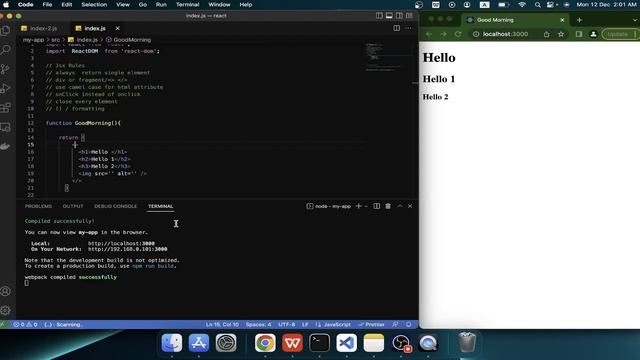
Task: Open Accounts menu in activity bar
Action: click(6, 291)
